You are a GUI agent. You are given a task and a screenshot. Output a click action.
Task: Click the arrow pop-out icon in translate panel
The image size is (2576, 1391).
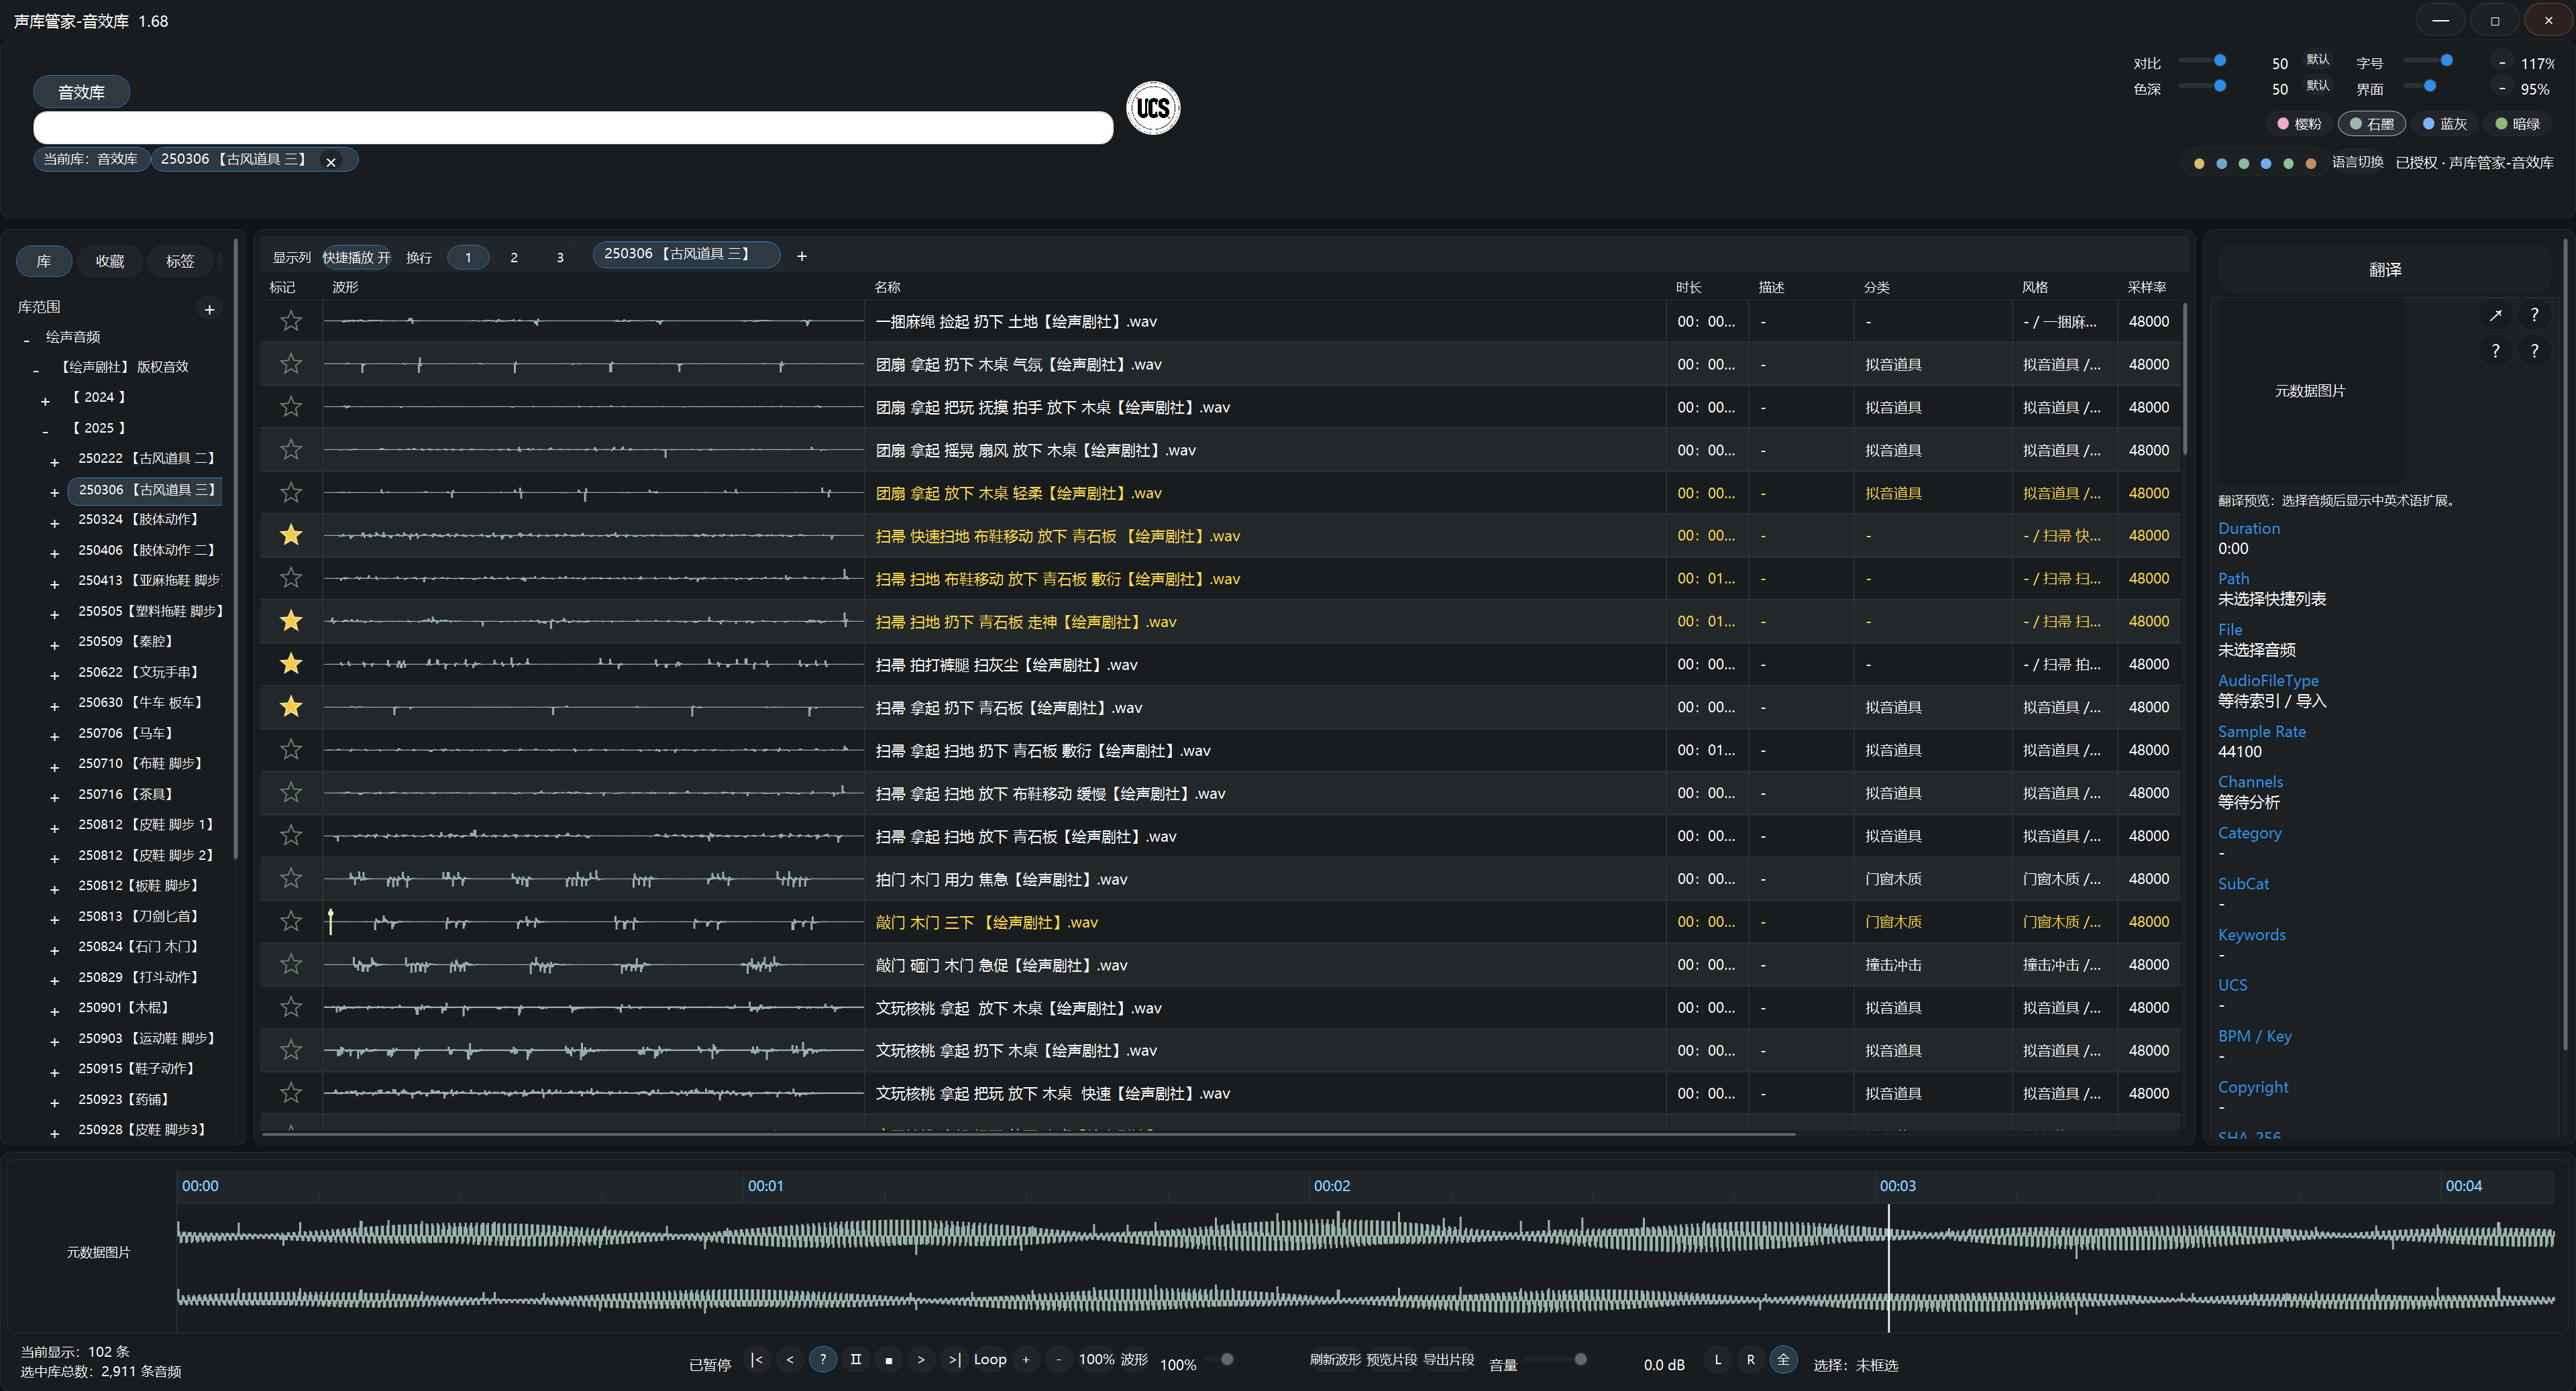pos(2495,315)
